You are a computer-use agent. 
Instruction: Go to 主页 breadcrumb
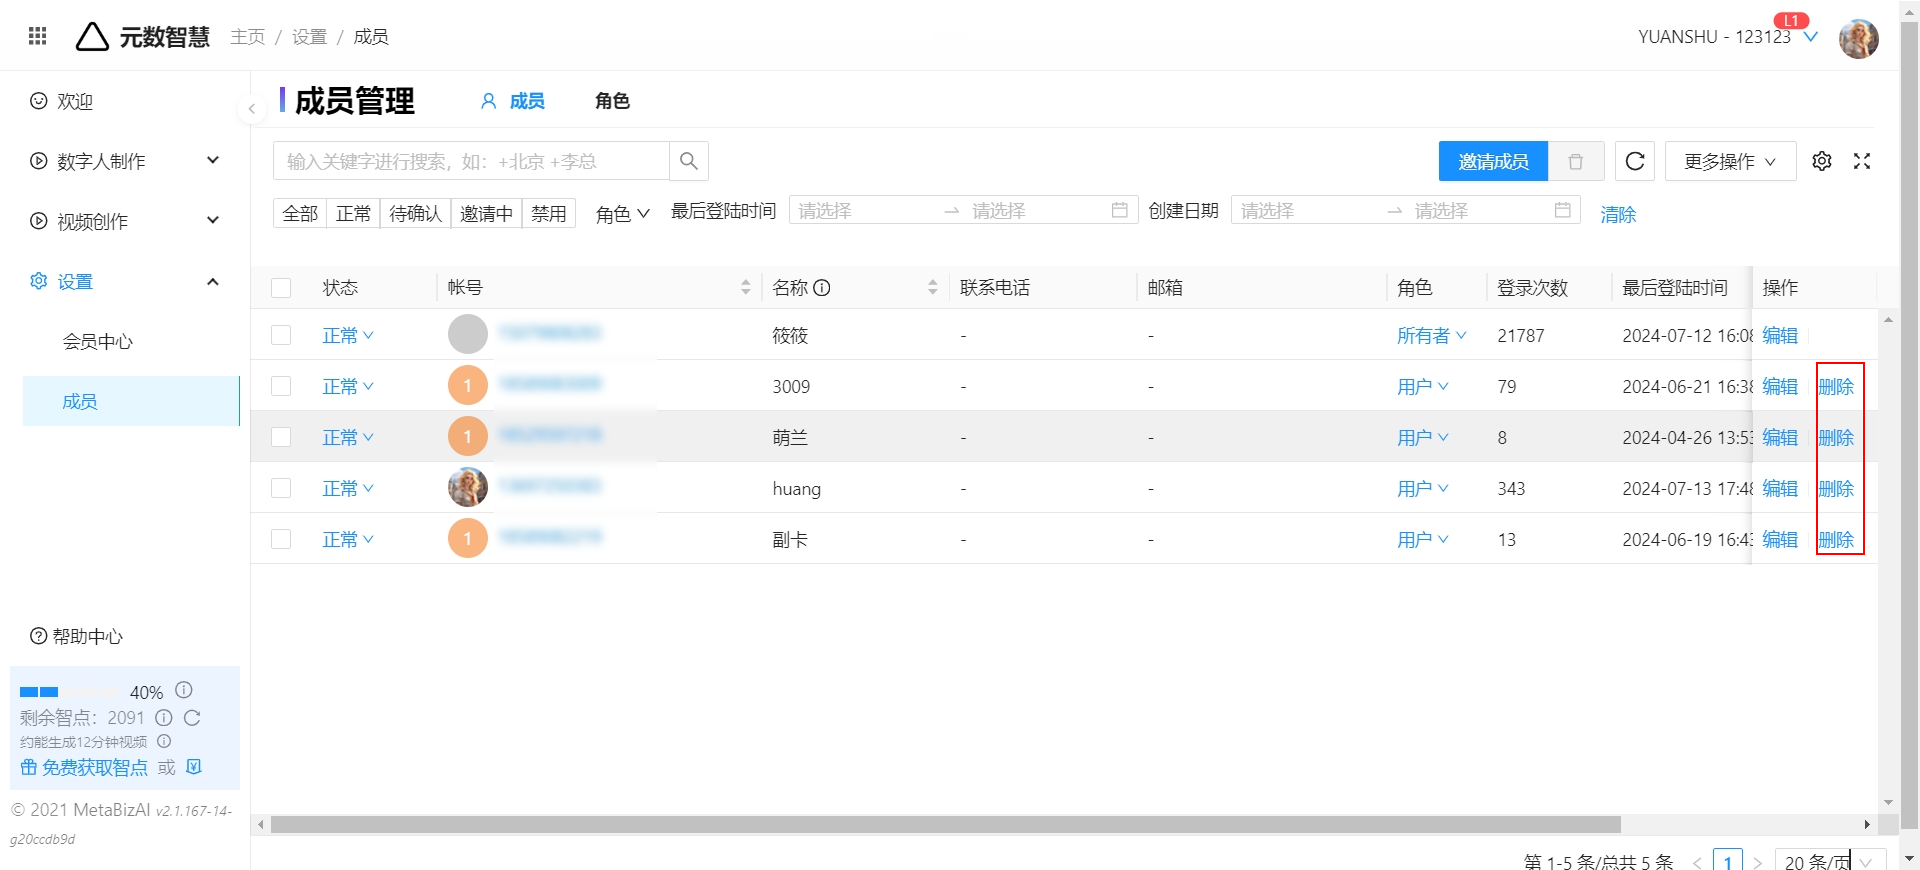coord(247,37)
